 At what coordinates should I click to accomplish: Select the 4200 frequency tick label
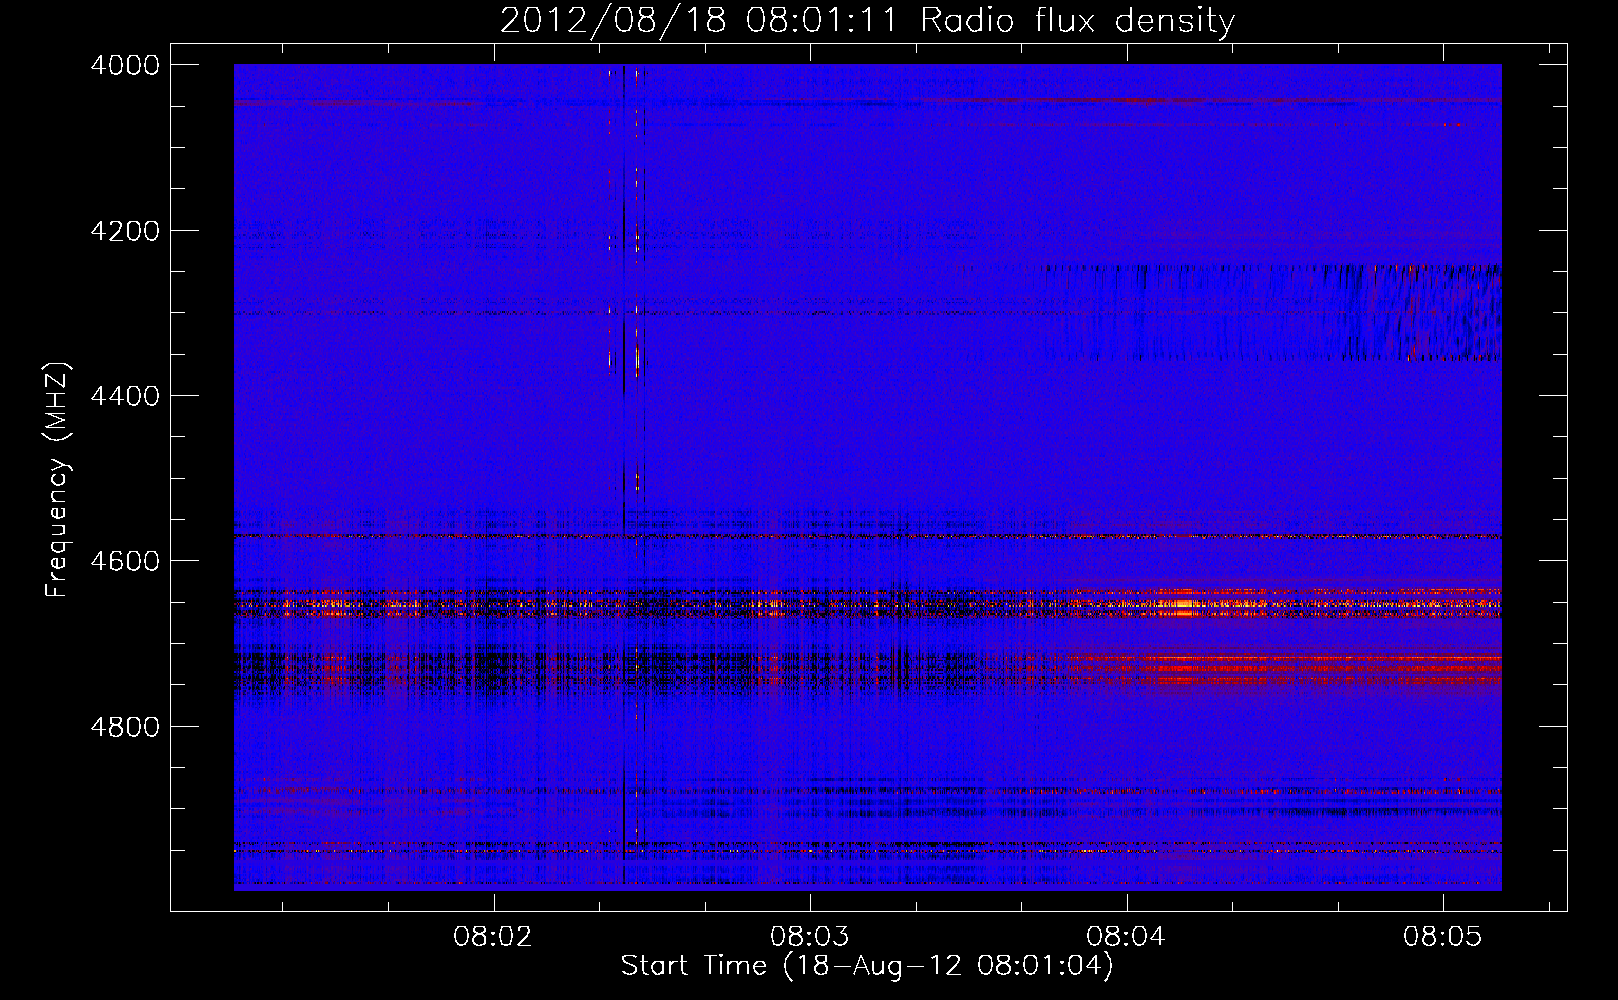click(x=125, y=231)
